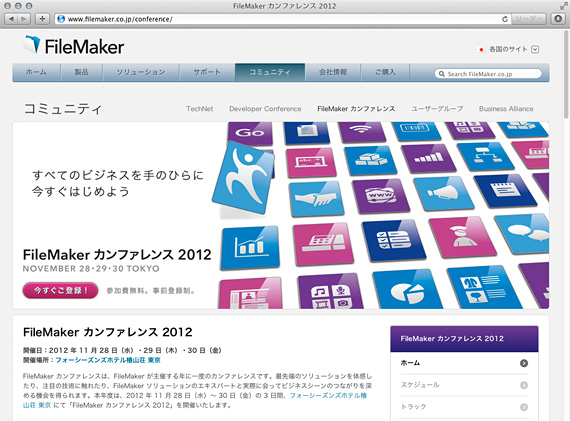Click the blue boxes inventory tile

[x=370, y=160]
